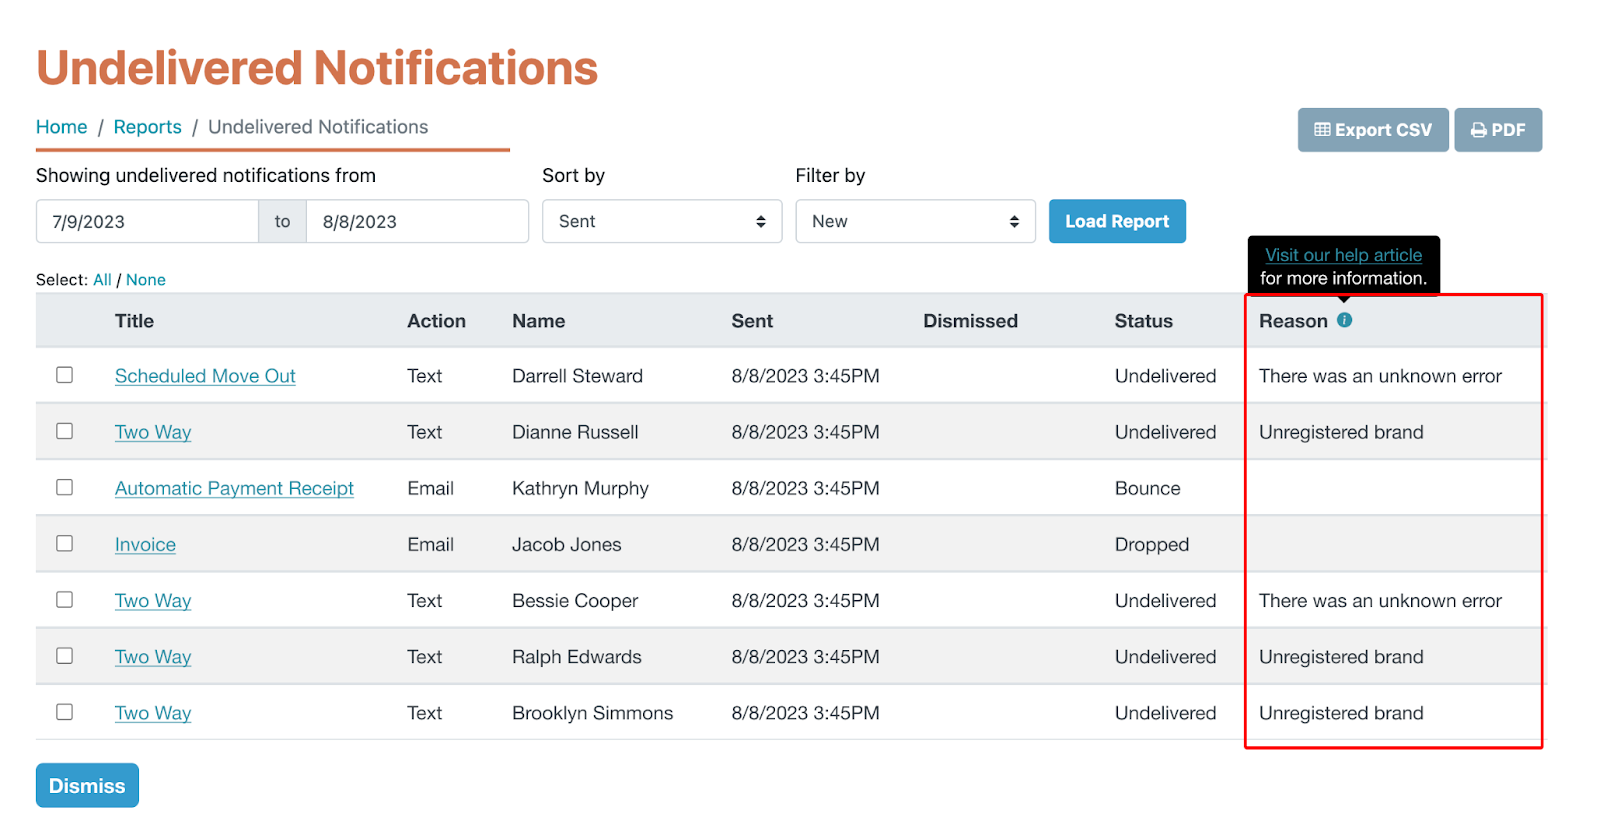
Task: Click Darrell Steward's 'There was an unknown error' reason
Action: pyautogui.click(x=1380, y=376)
